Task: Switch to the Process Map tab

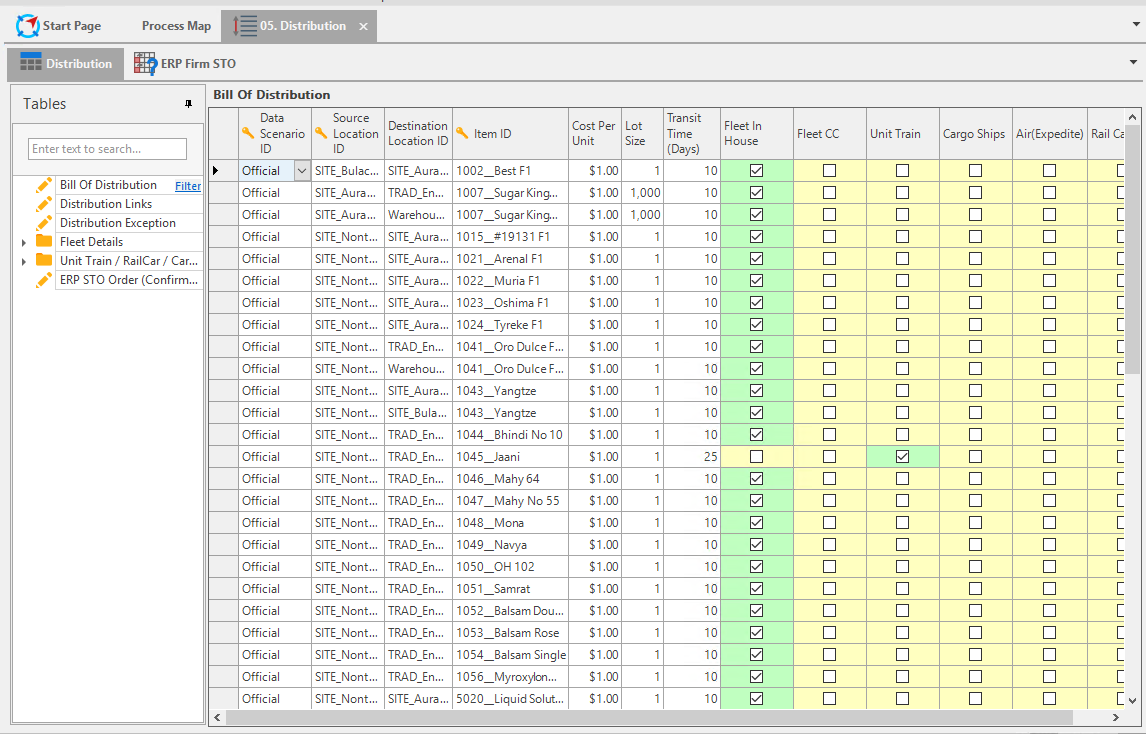Action: (x=176, y=26)
